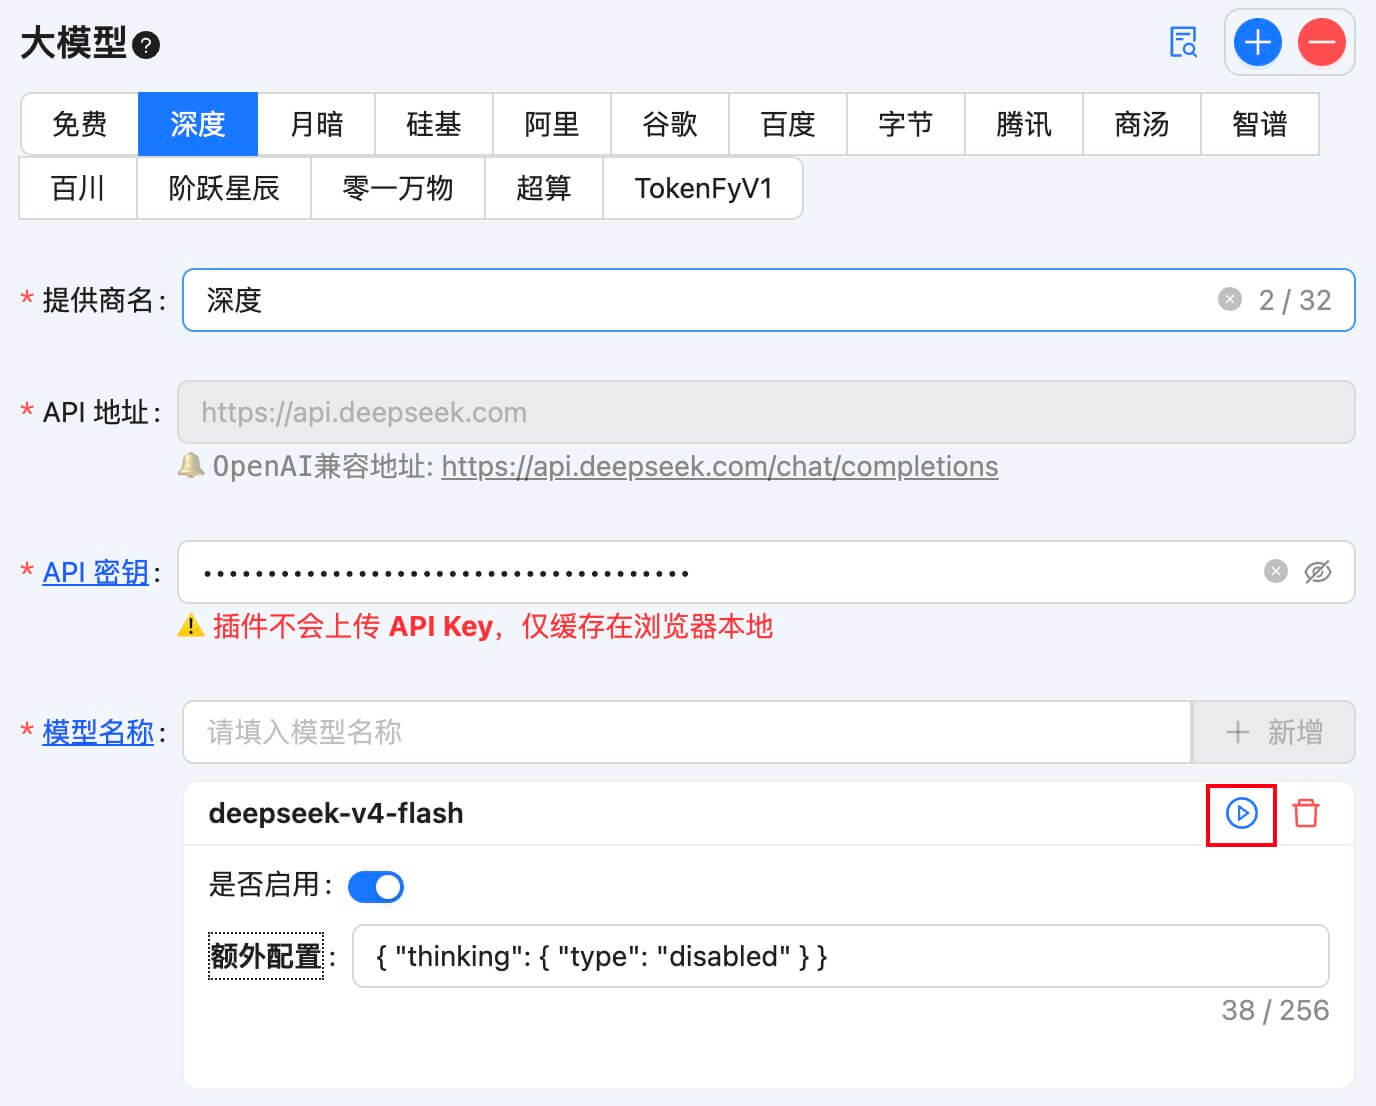Open the document search icon
1376x1106 pixels.
click(1184, 43)
